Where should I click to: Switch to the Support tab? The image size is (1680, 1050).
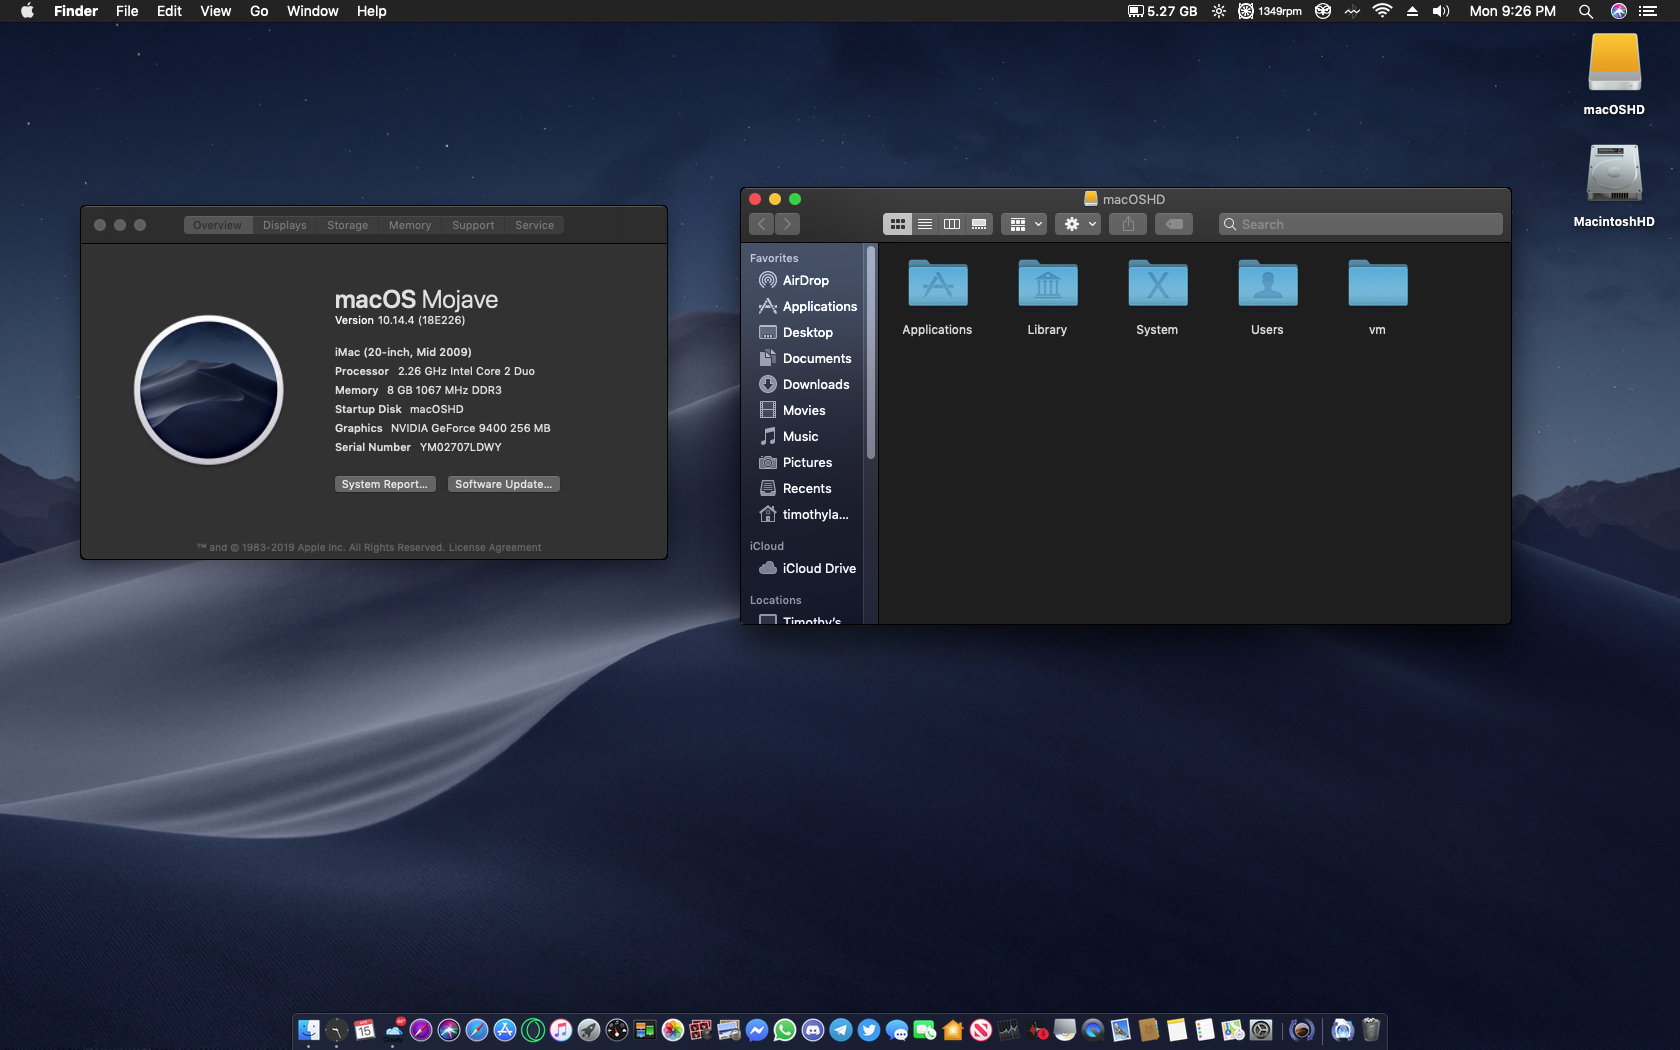tap(473, 225)
